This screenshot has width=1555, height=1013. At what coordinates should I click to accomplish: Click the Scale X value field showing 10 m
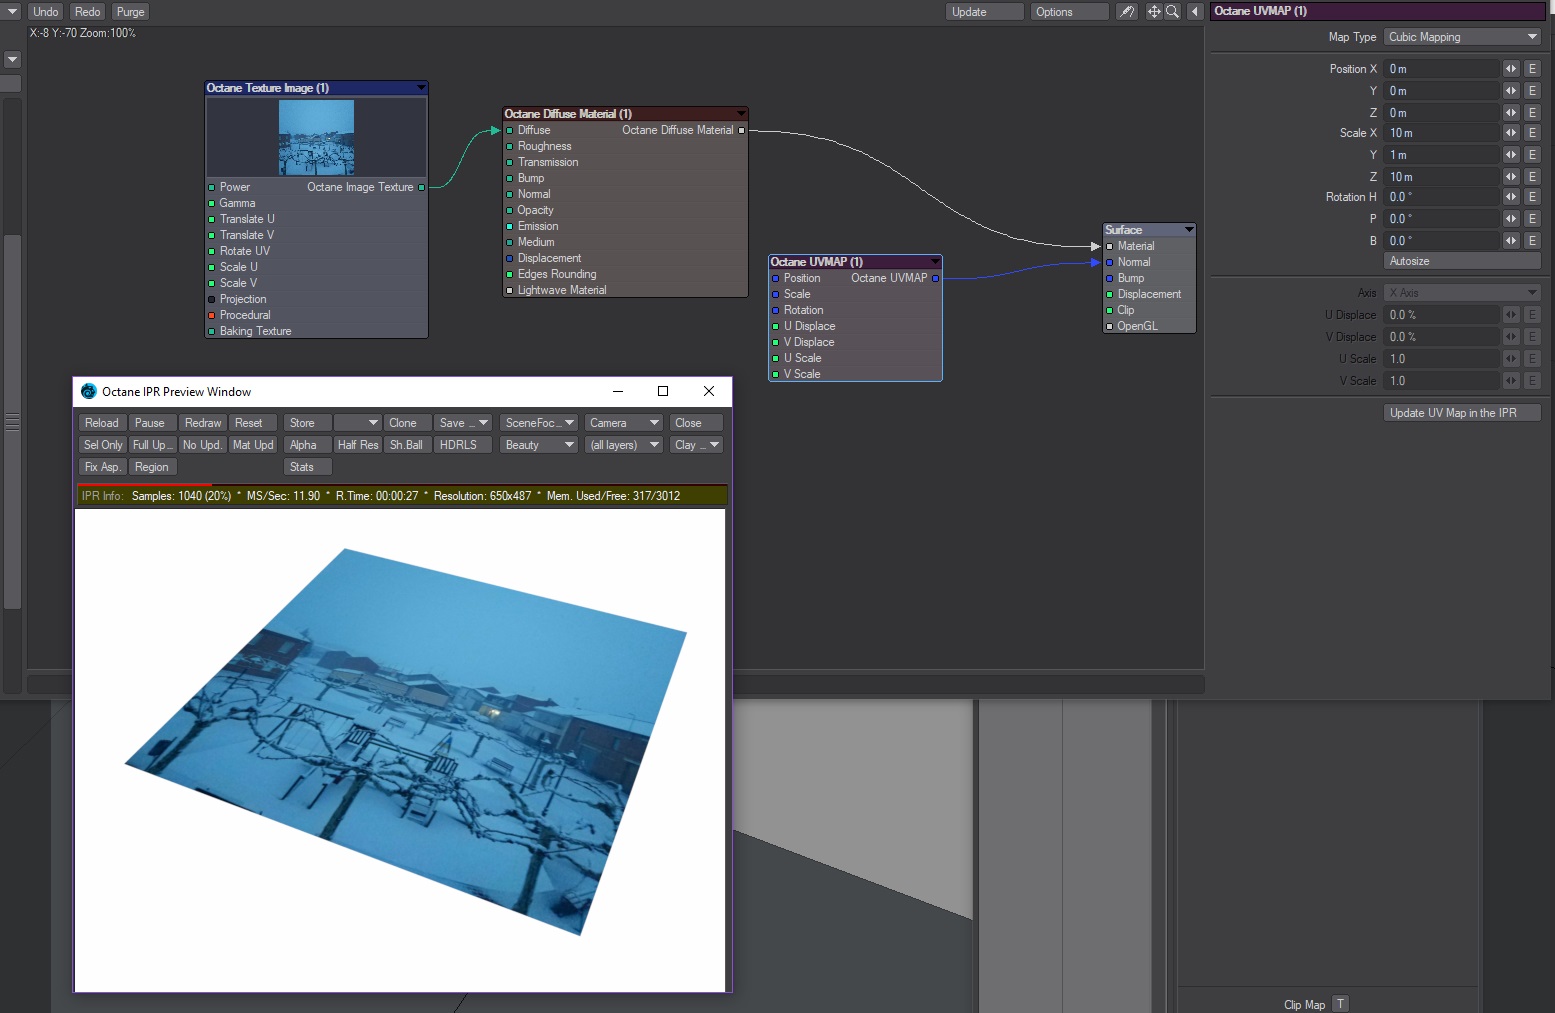(x=1442, y=133)
